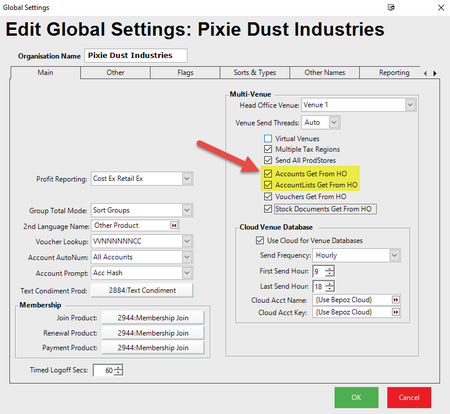450x414 pixels.
Task: Toggle Use Cloud for Venue Databases
Action: 260,240
